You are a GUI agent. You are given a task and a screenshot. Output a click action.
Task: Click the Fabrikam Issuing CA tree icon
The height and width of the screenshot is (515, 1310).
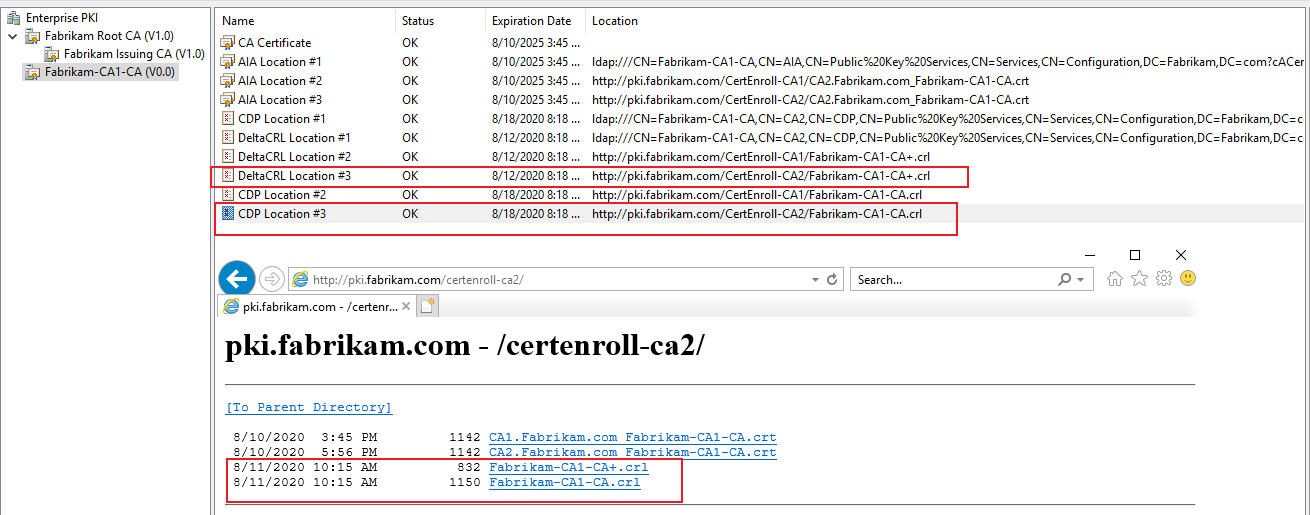tap(52, 54)
